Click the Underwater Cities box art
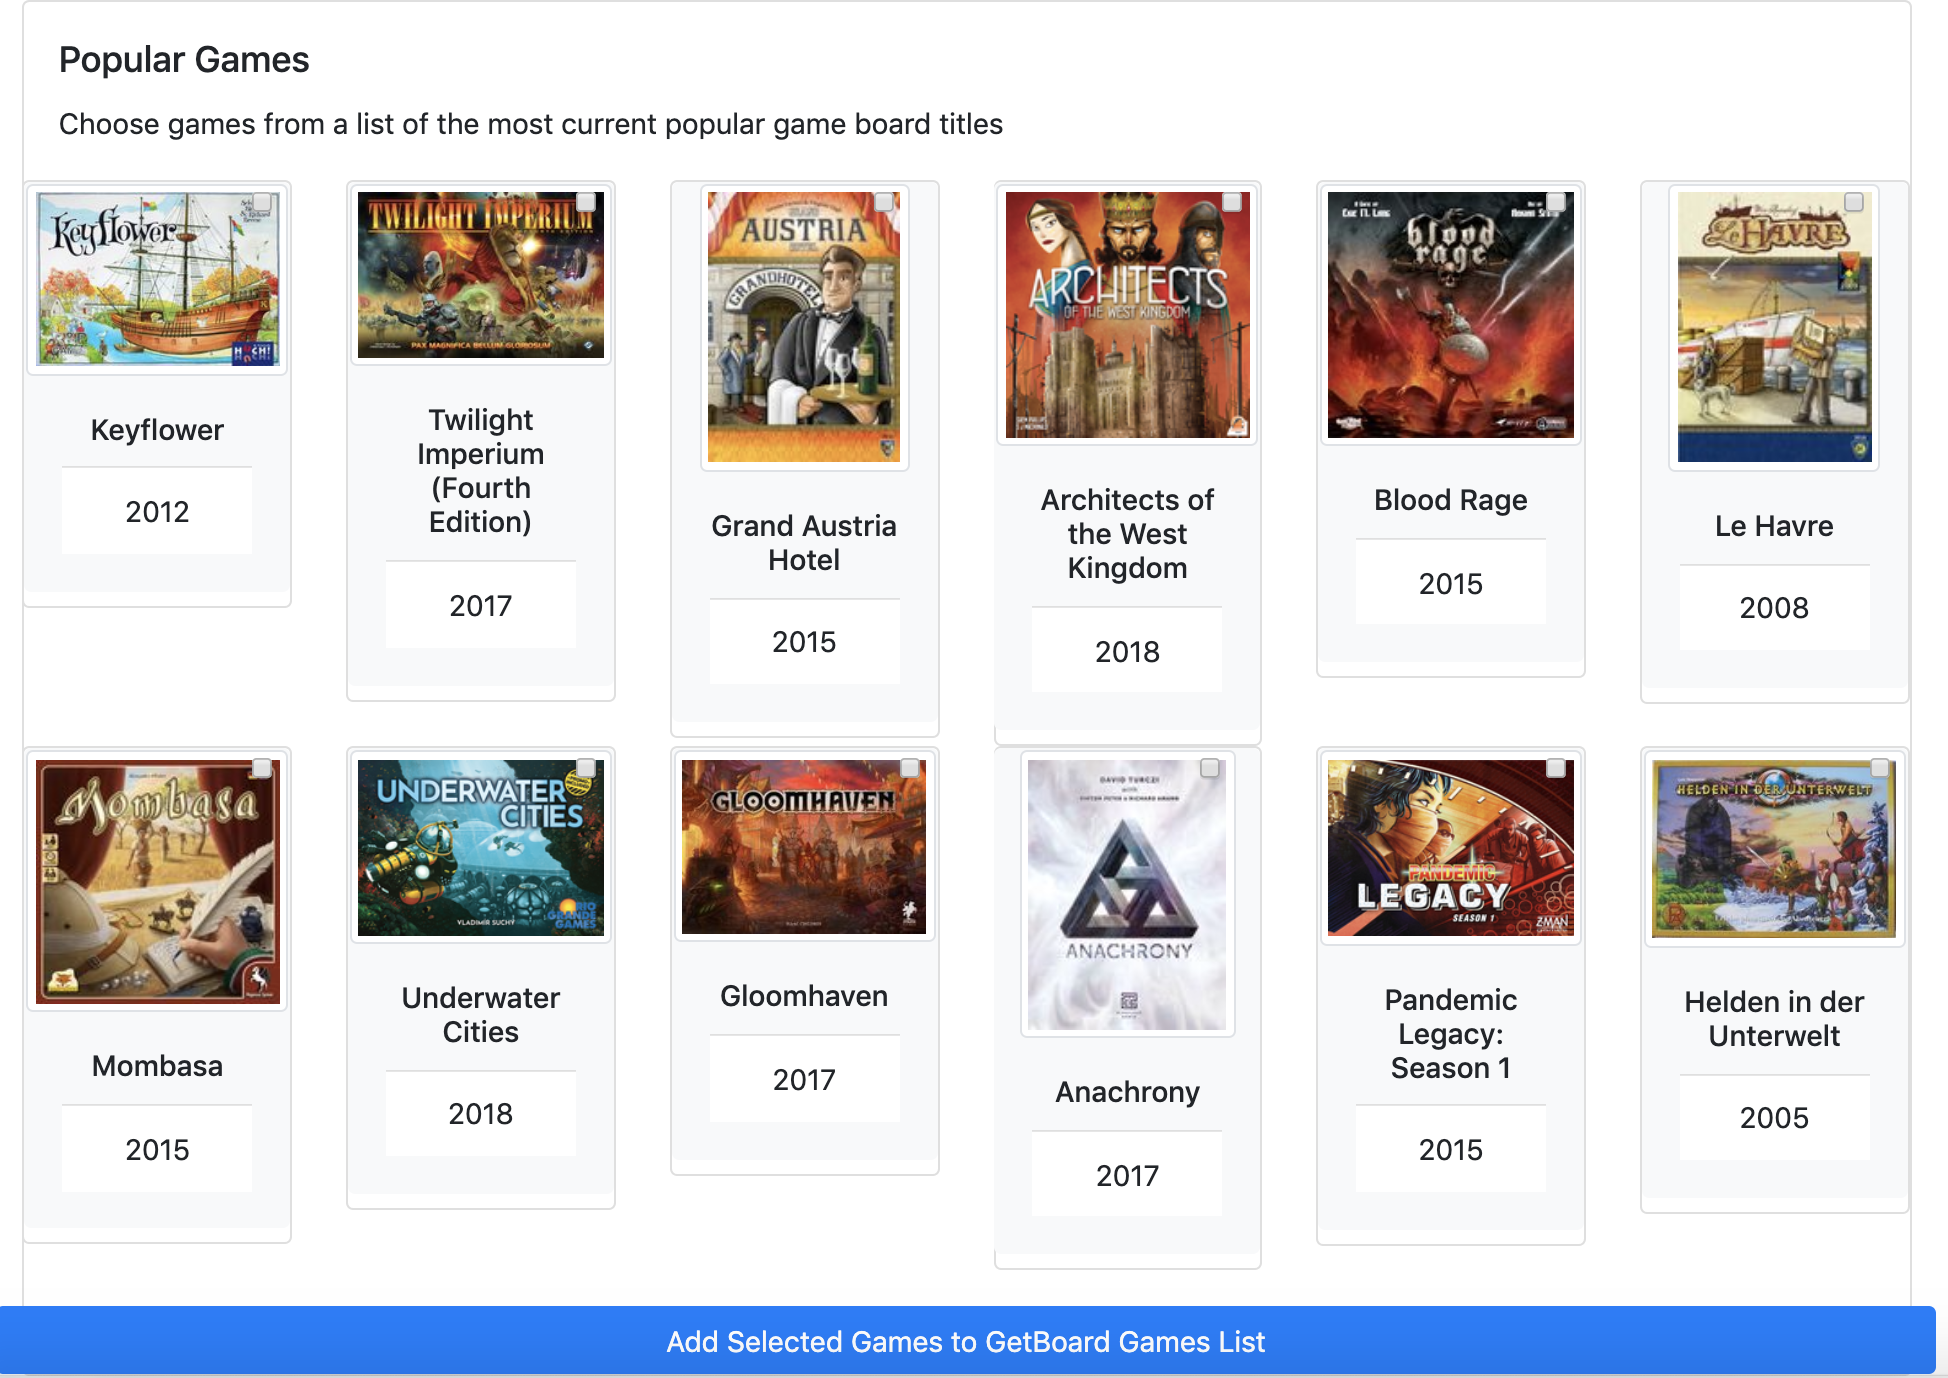 click(480, 847)
